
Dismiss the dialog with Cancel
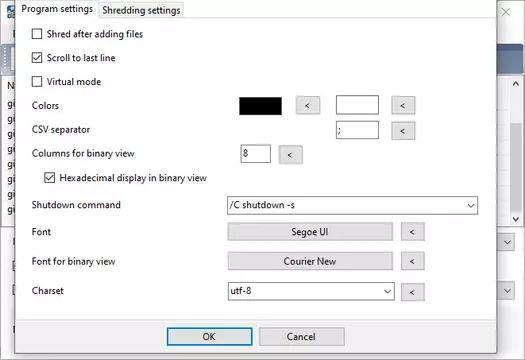point(301,337)
